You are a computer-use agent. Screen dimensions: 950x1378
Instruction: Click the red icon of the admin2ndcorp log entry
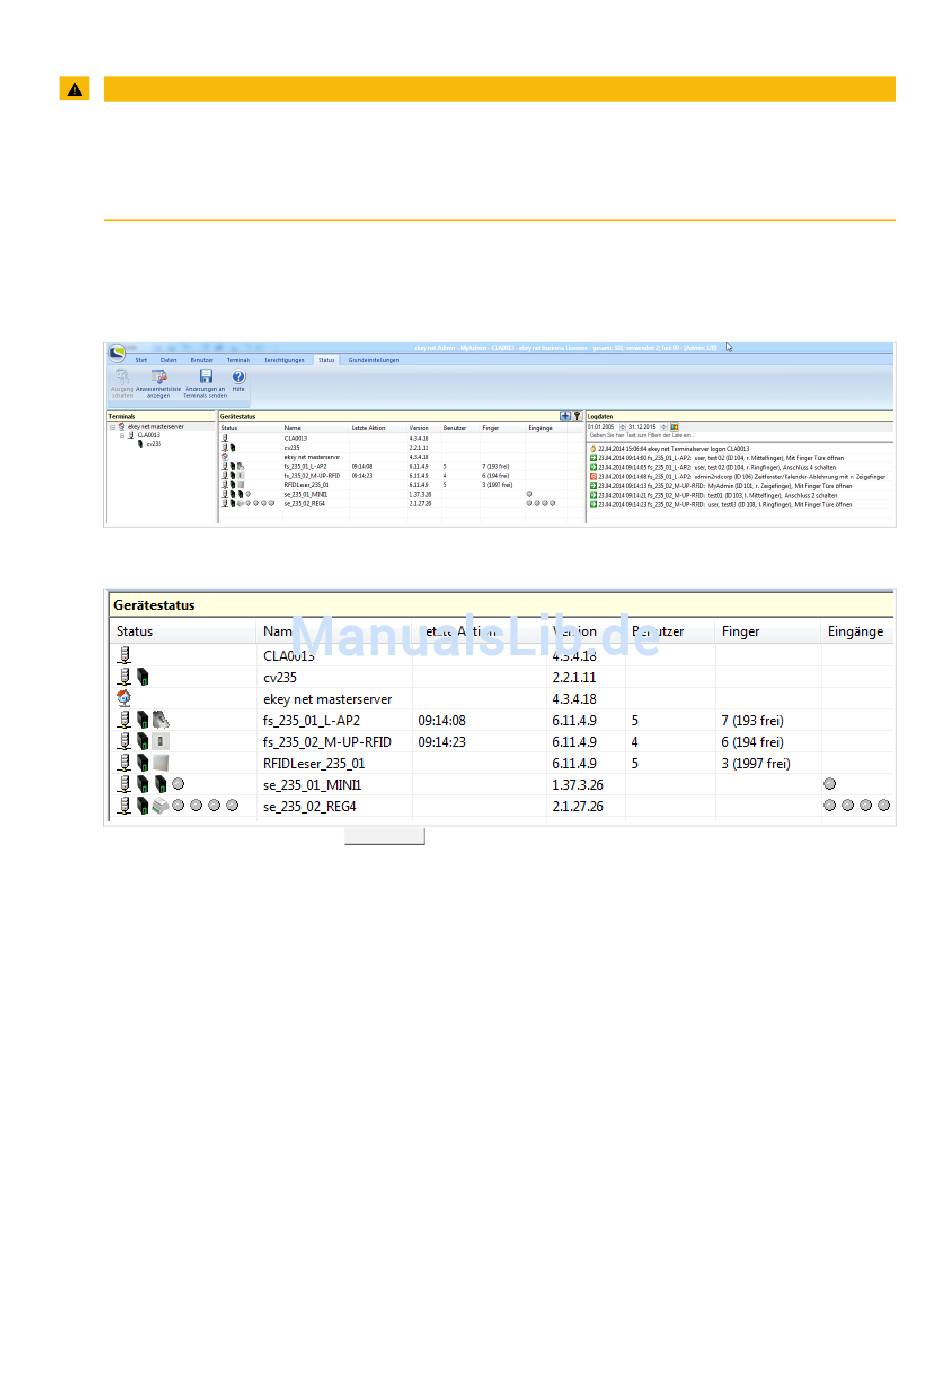click(593, 477)
